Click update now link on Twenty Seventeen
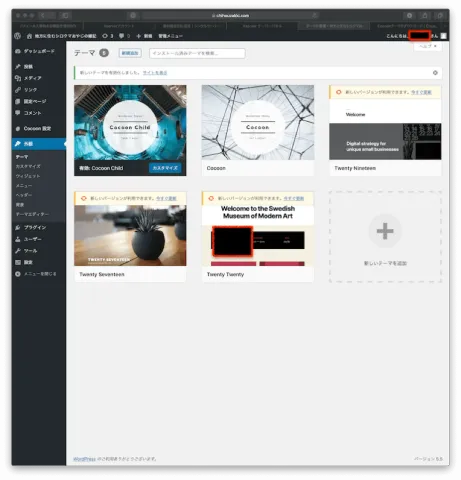Screen dimensions: 461x480 166,199
